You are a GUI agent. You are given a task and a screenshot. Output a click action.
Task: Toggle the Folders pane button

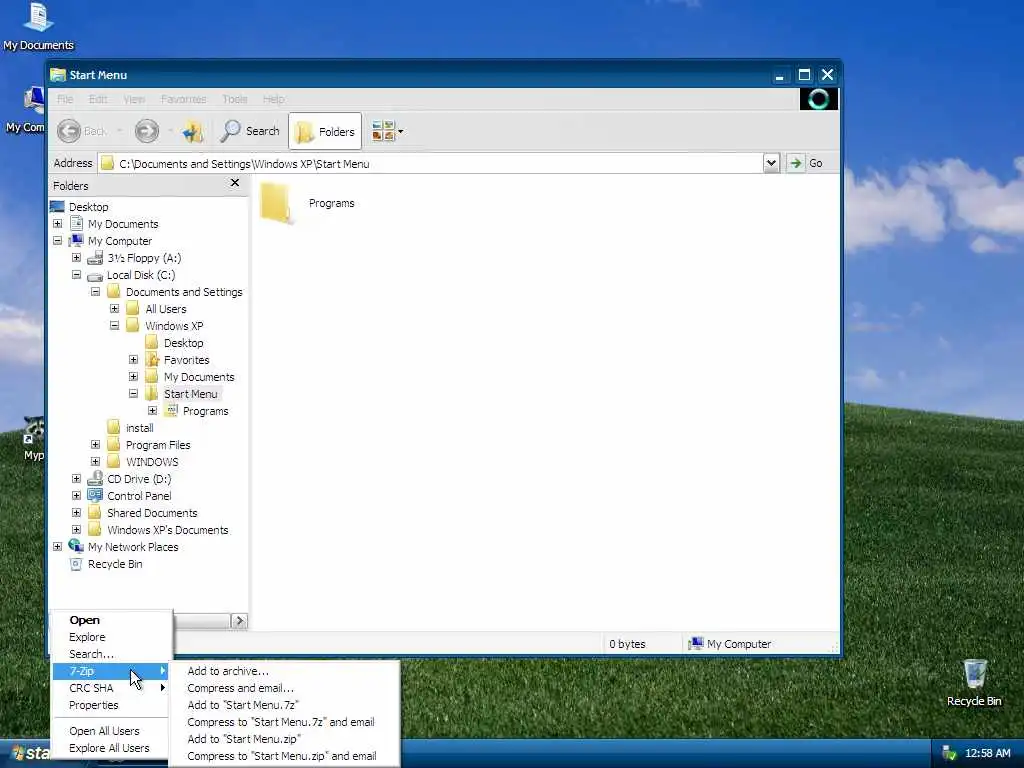[x=325, y=131]
